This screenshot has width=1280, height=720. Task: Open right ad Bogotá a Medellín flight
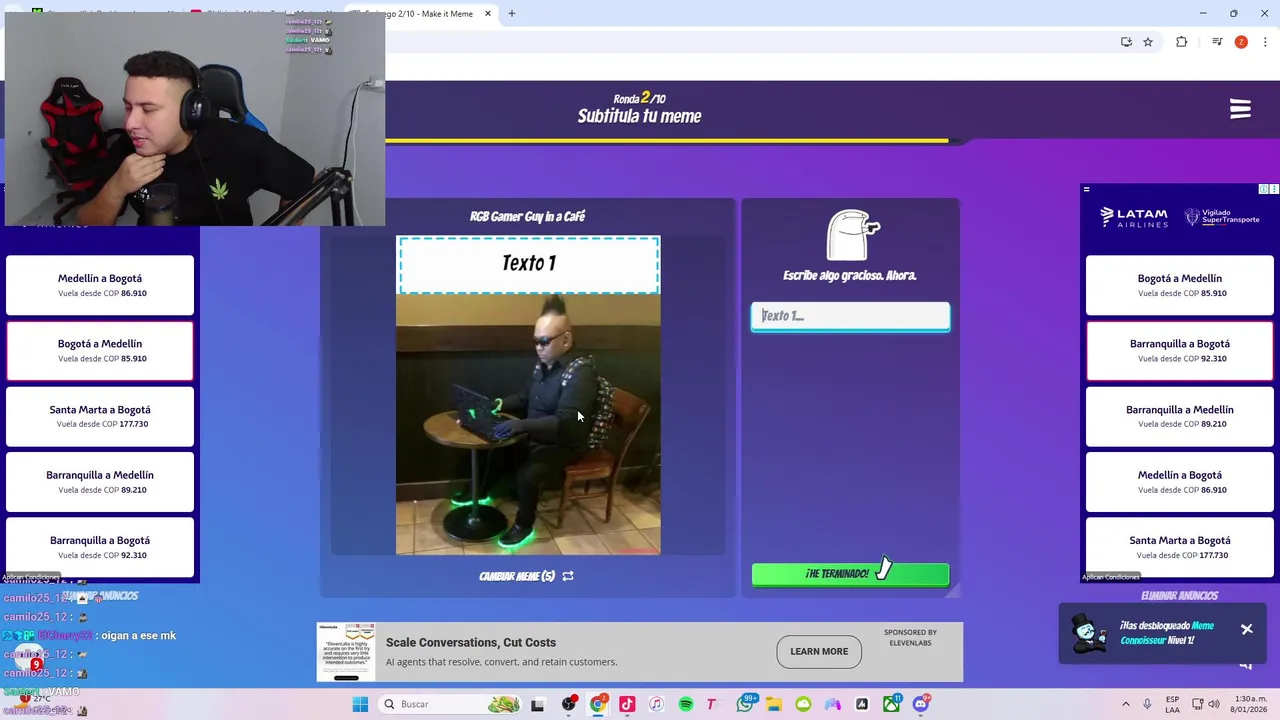(x=1180, y=285)
